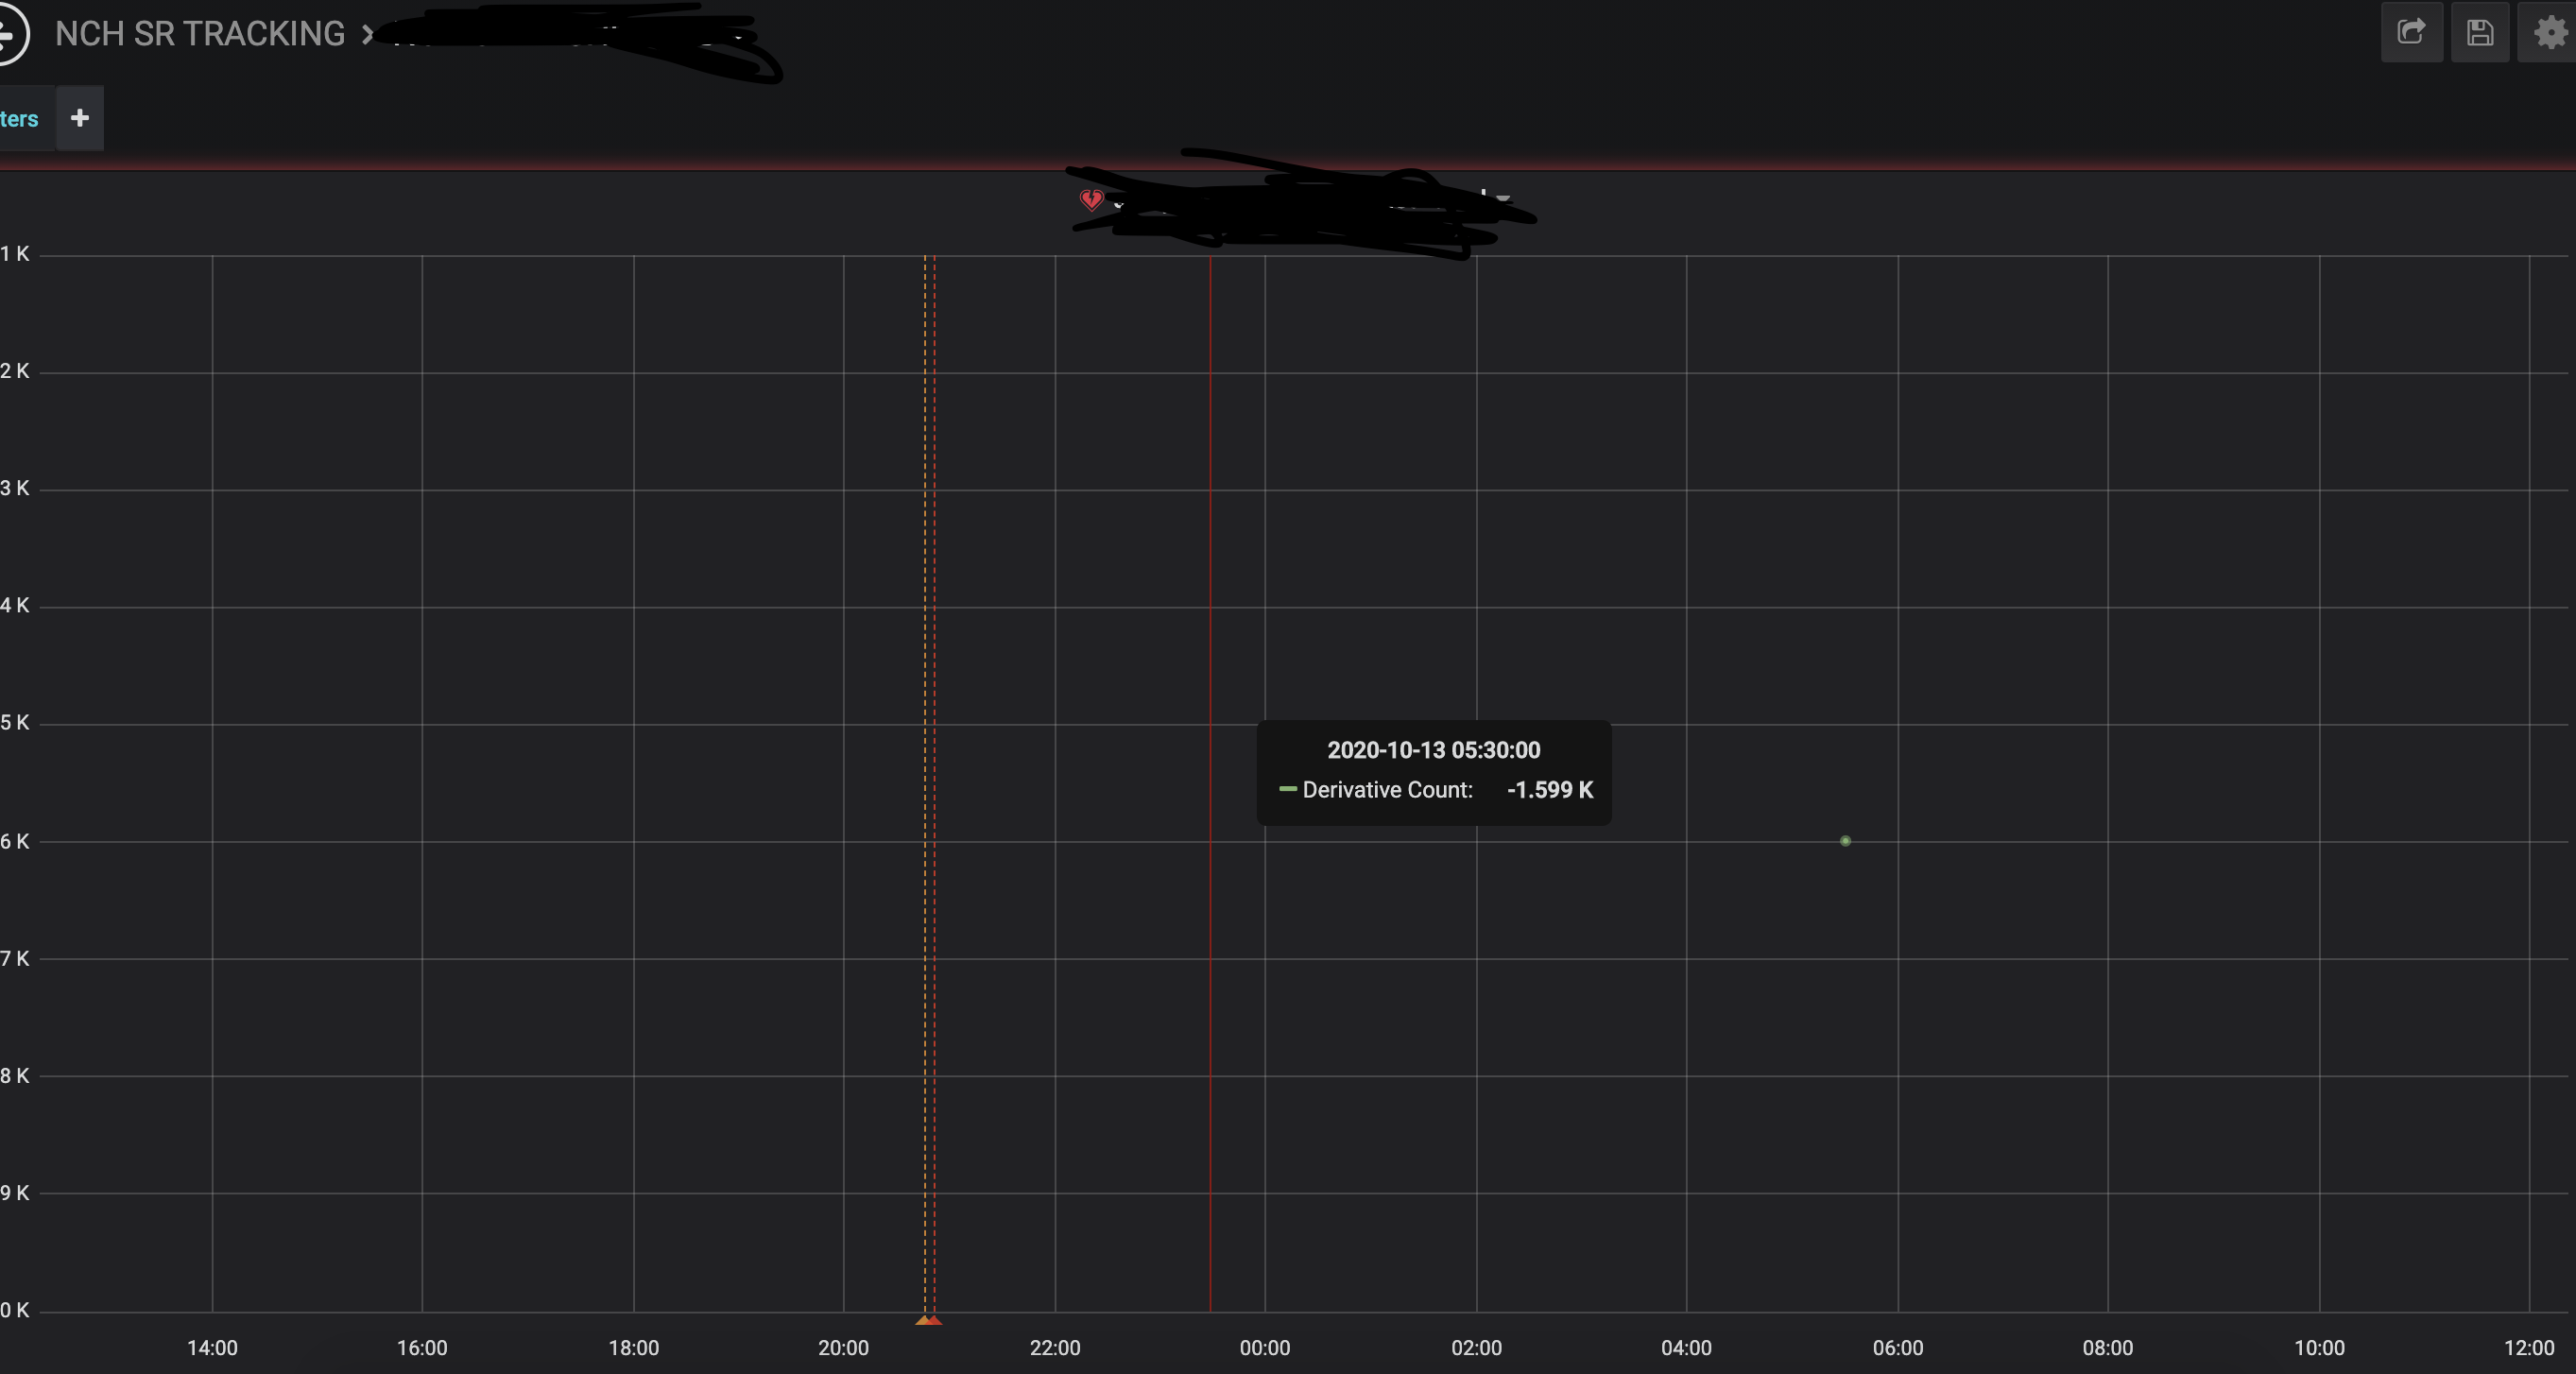Screen dimensions: 2576x1374
Task: Open dashboard settings via the gear icon
Action: click(2547, 33)
